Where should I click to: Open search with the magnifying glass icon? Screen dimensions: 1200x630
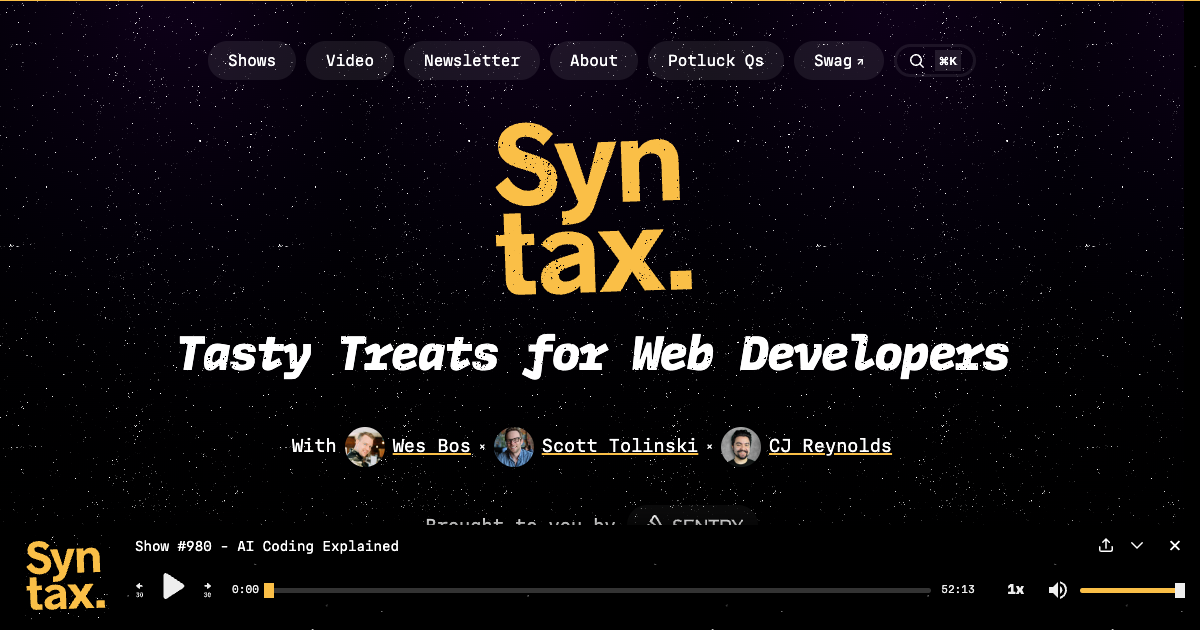click(916, 61)
